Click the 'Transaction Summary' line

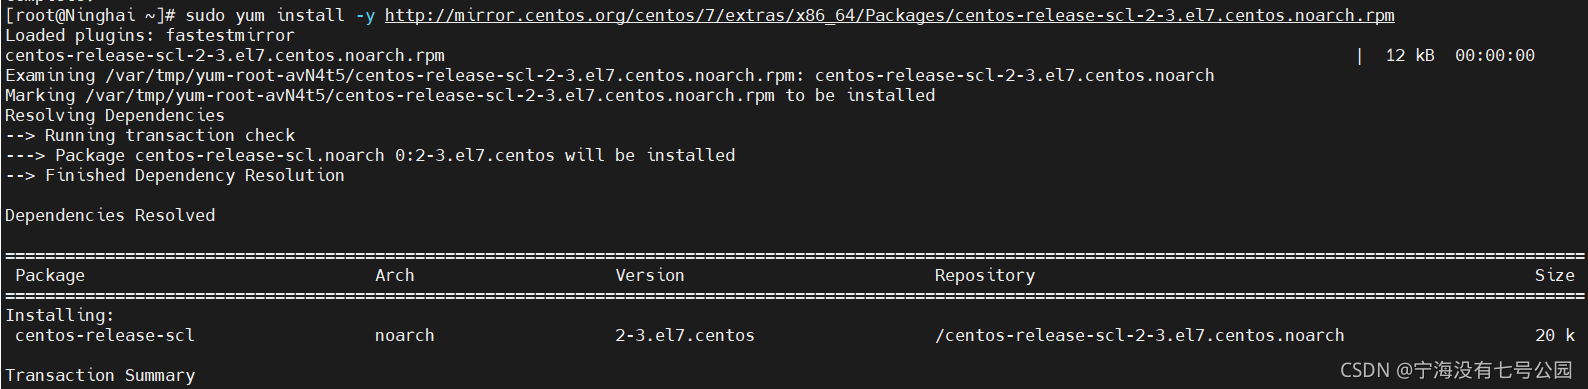pos(100,375)
